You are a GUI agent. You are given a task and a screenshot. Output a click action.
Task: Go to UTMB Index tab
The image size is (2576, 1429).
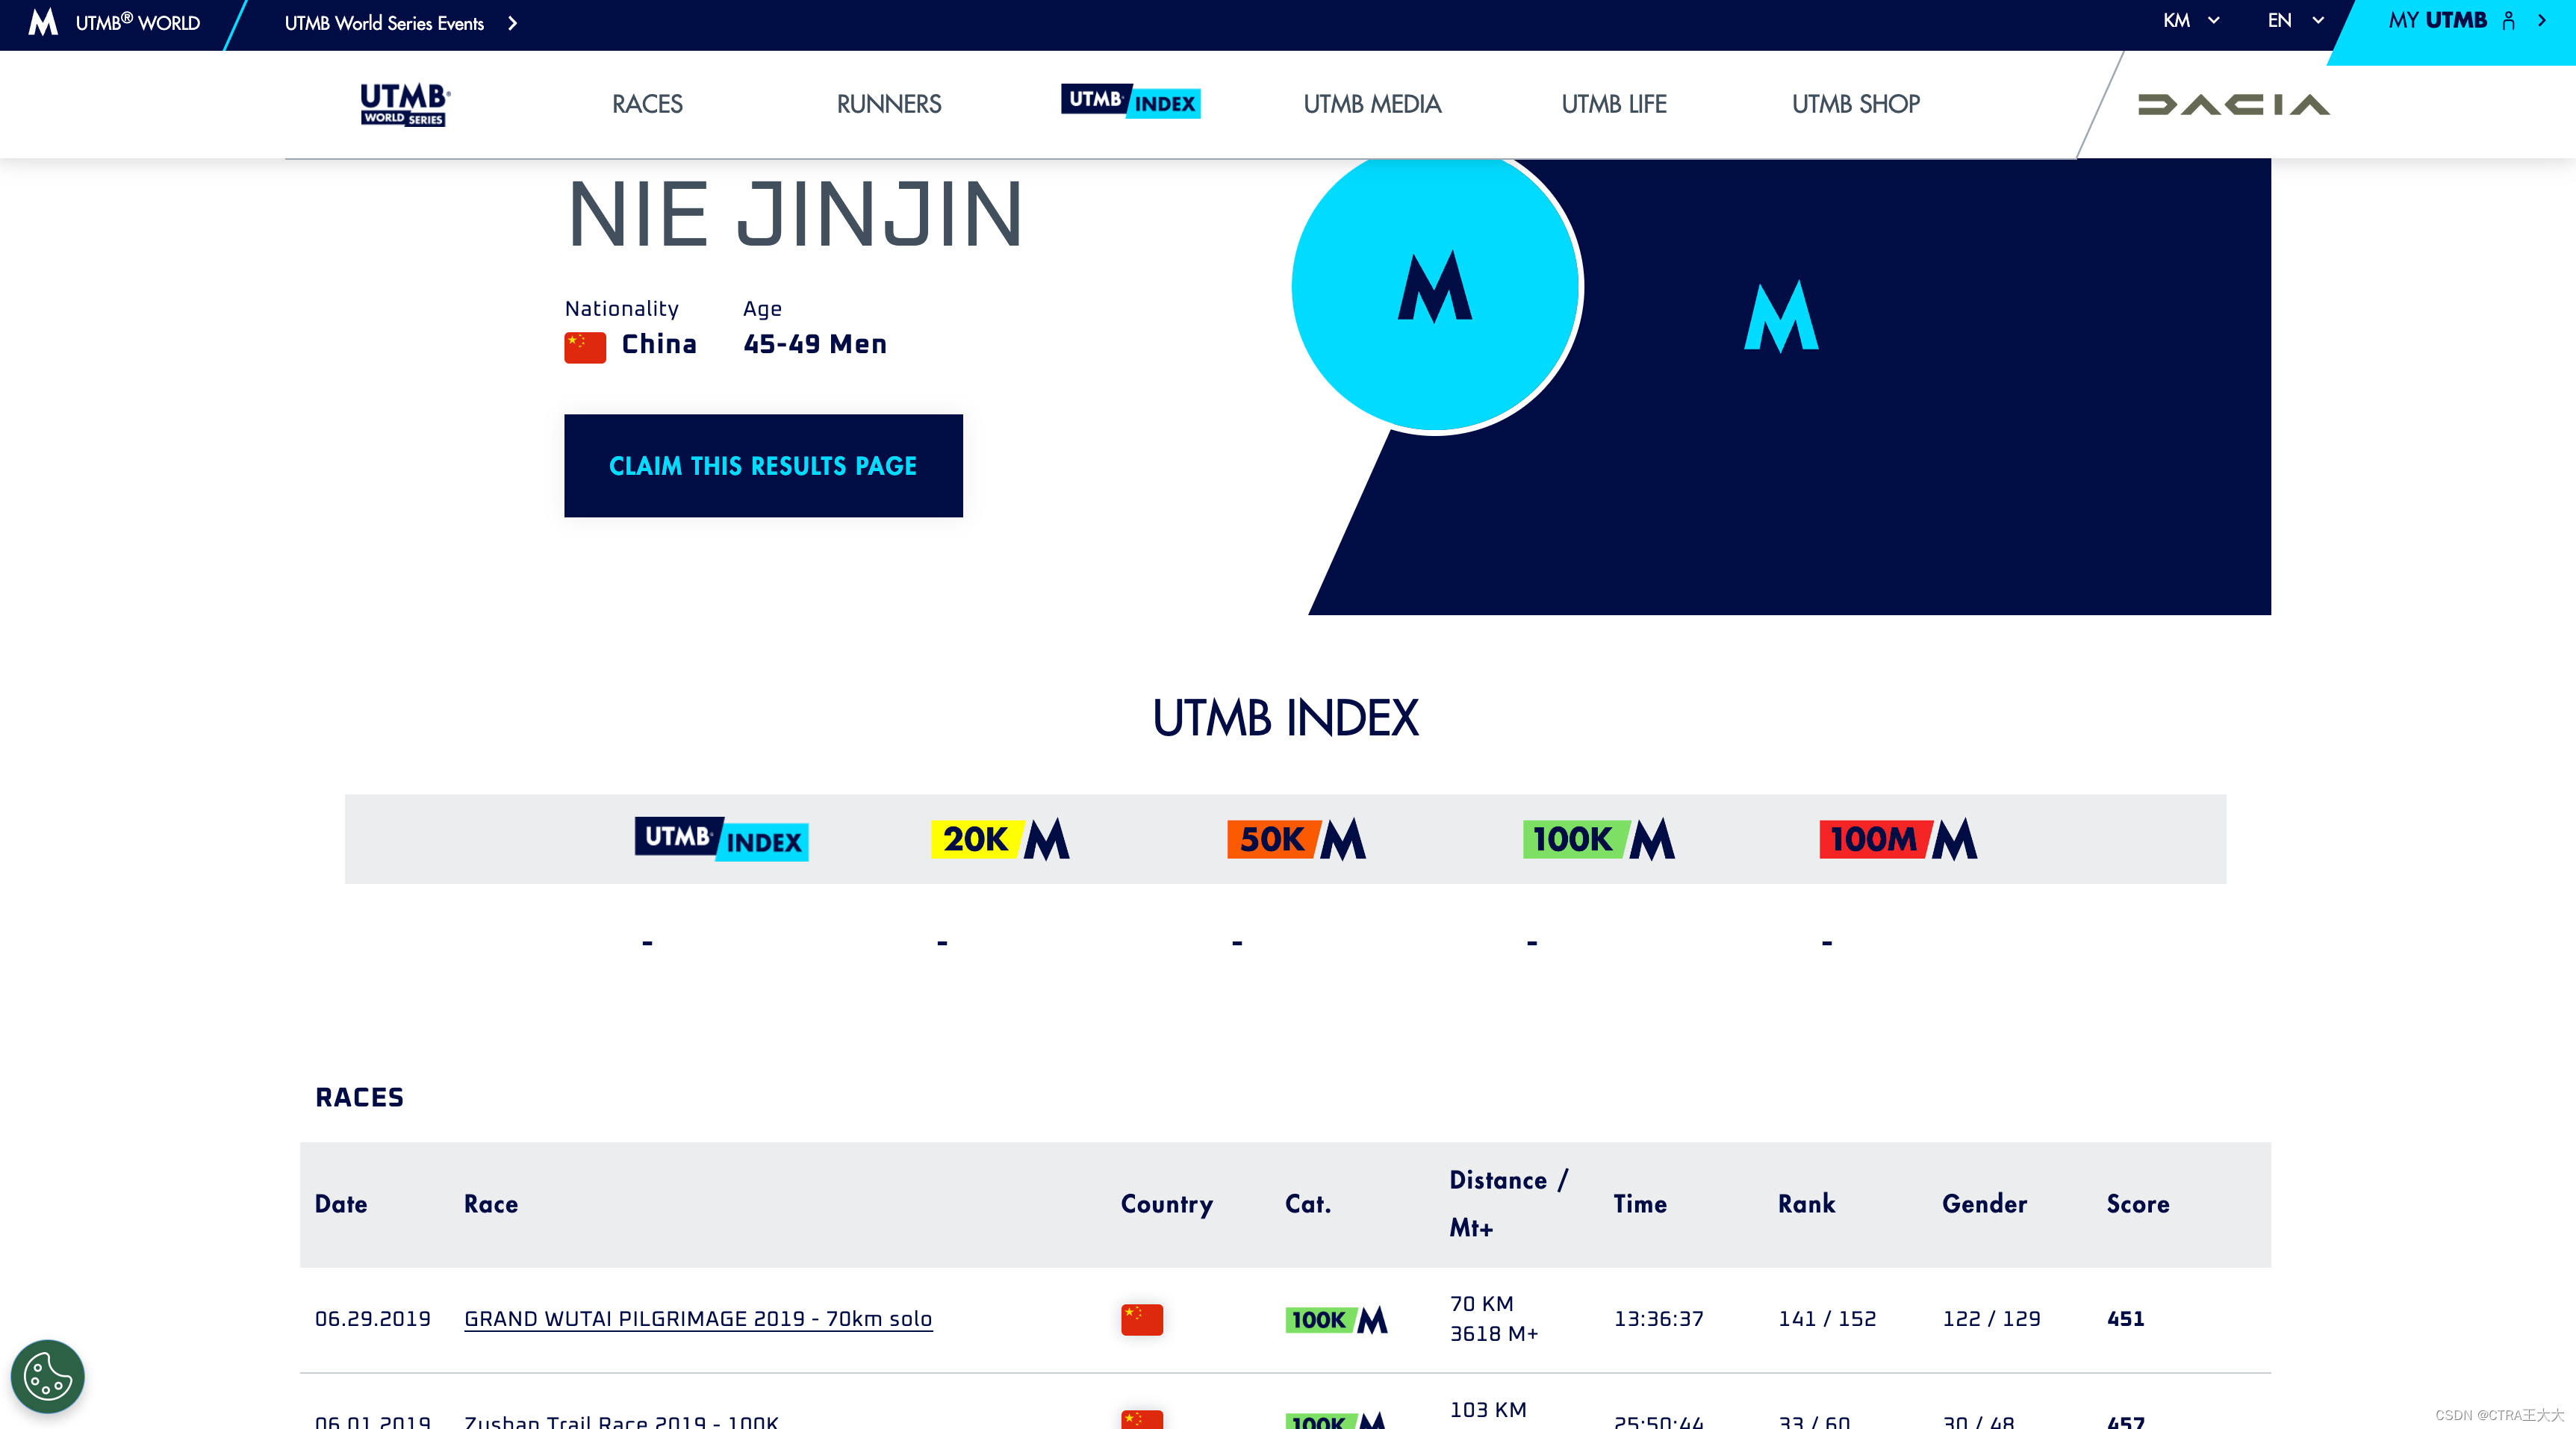coord(1130,101)
